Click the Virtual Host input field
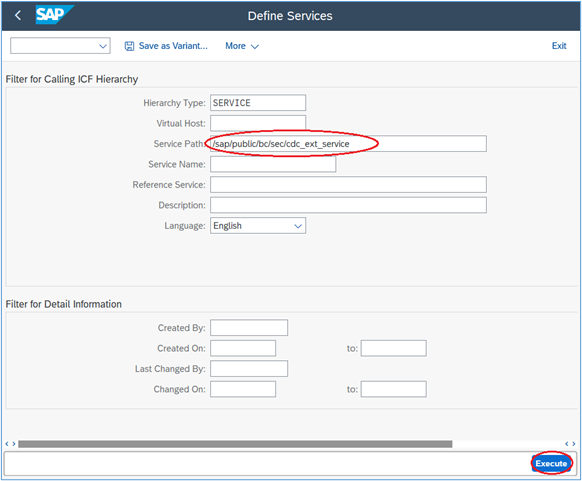Viewport: 582px width, 481px height. (x=258, y=123)
